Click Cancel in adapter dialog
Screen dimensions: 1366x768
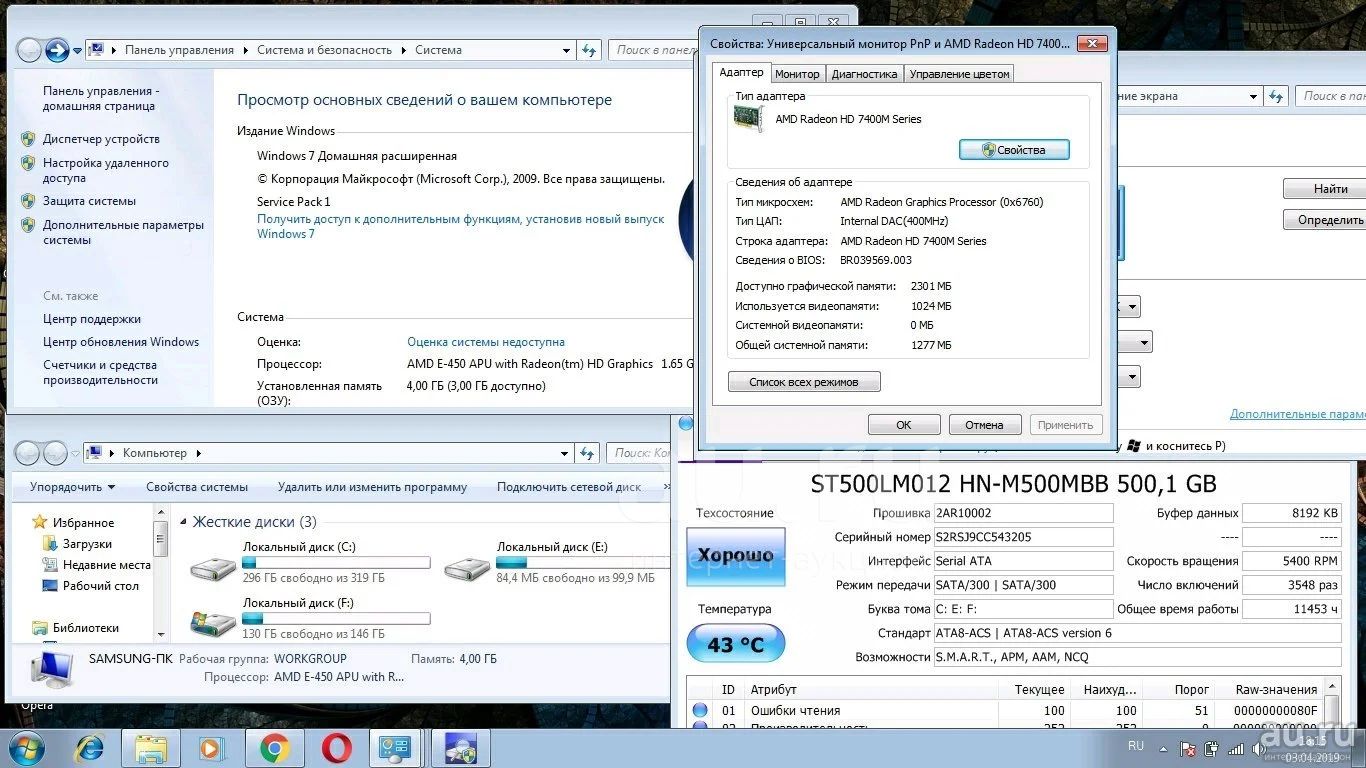tap(984, 425)
